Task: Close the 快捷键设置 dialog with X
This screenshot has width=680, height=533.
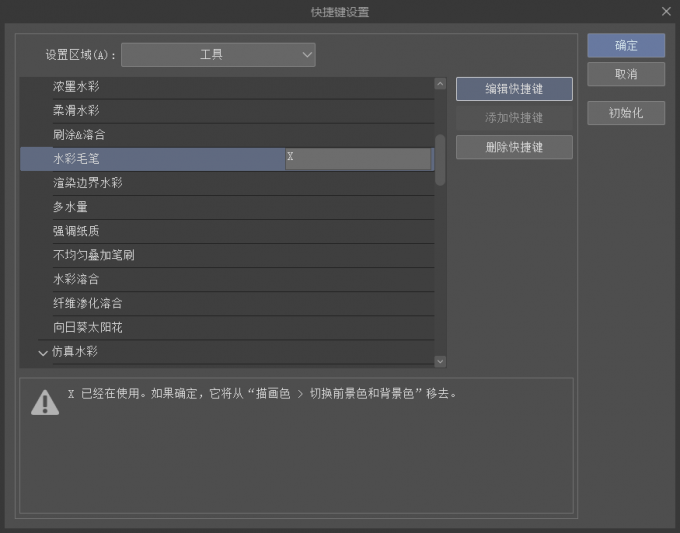Action: click(666, 12)
